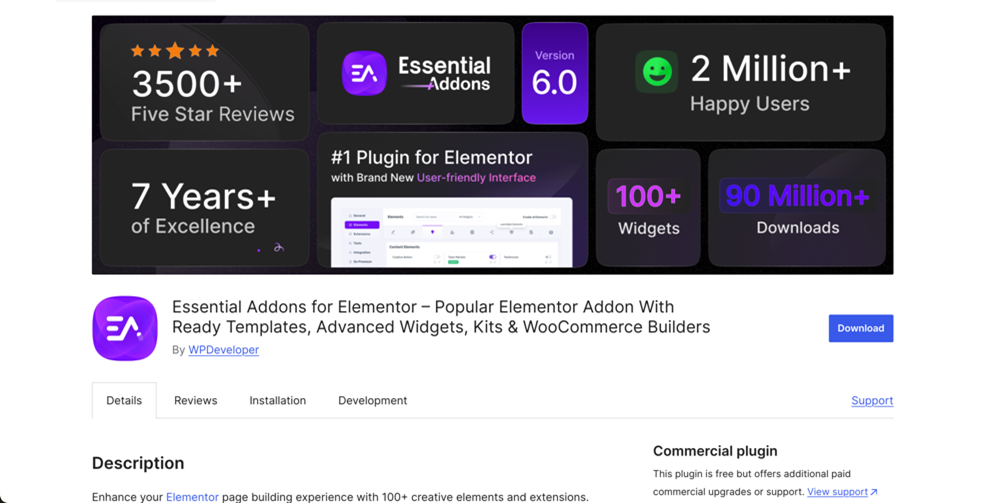This screenshot has width=984, height=503.
Task: Open the Details tab
Action: 124,400
